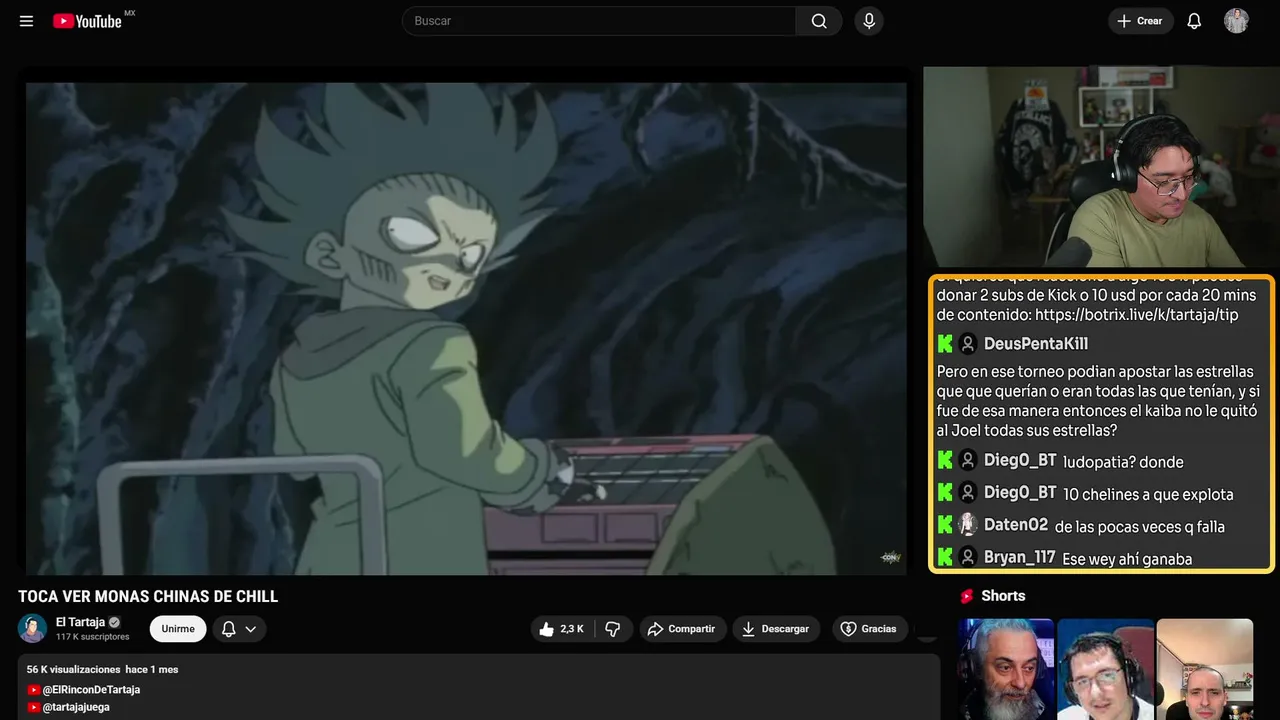Screen dimensions: 1280x720
Task: Click the magnifier search button
Action: coord(819,21)
